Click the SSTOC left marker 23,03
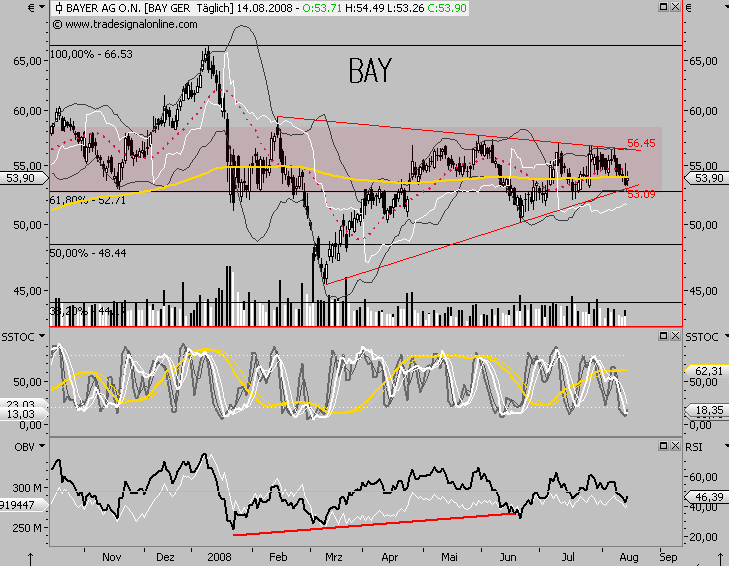This screenshot has height=566, width=729. pyautogui.click(x=23, y=404)
